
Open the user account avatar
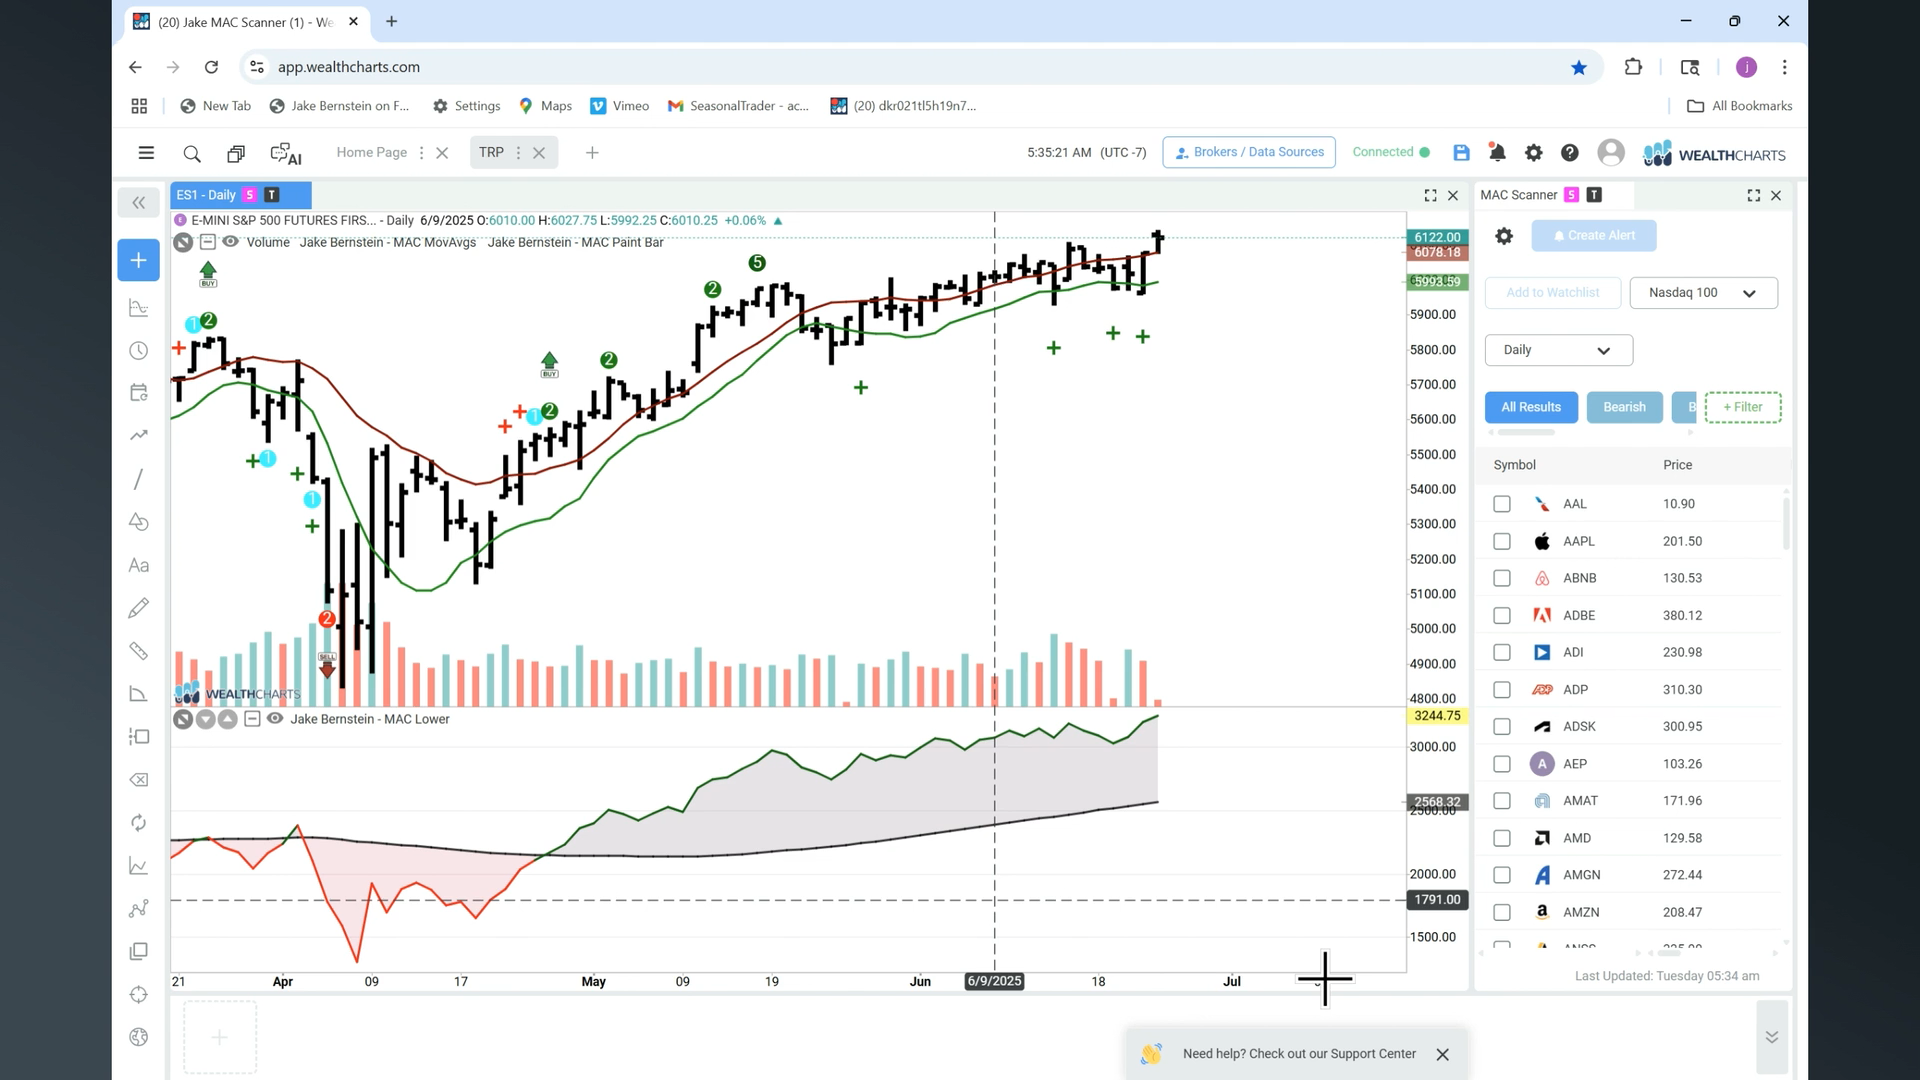1610,152
